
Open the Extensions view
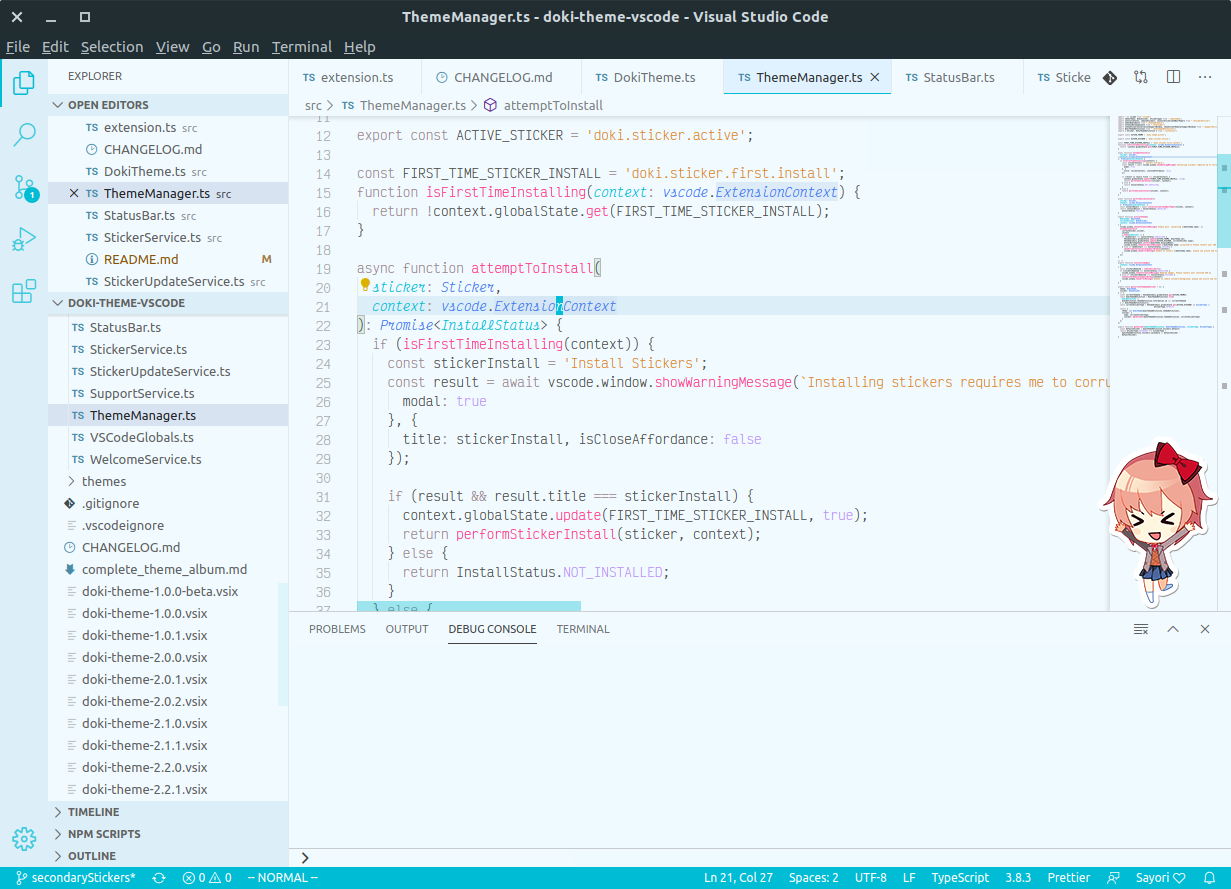coord(24,291)
